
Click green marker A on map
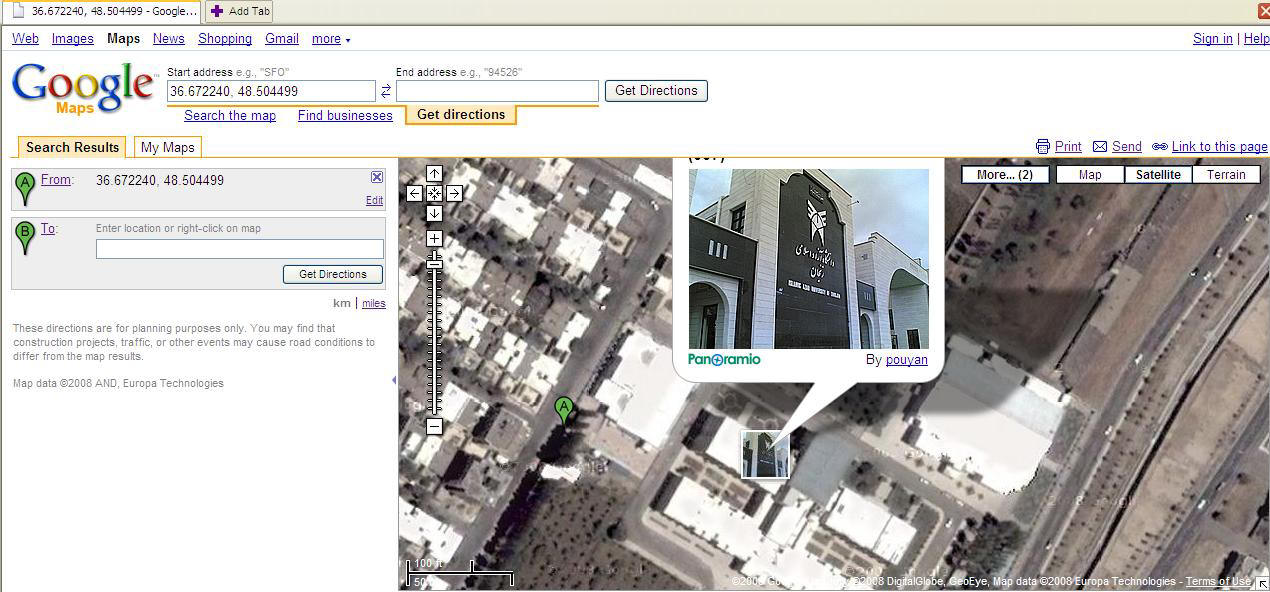click(x=564, y=409)
